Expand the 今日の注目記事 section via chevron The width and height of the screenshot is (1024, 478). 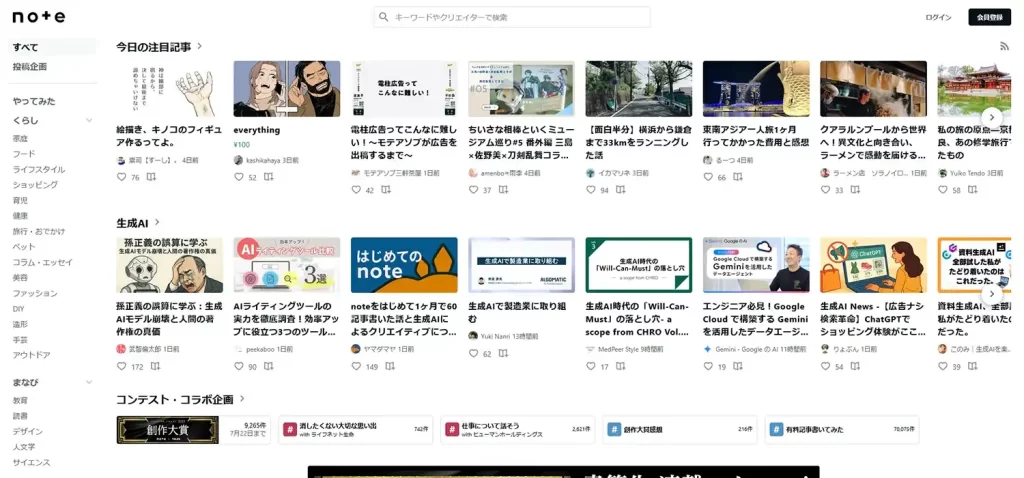pyautogui.click(x=200, y=46)
